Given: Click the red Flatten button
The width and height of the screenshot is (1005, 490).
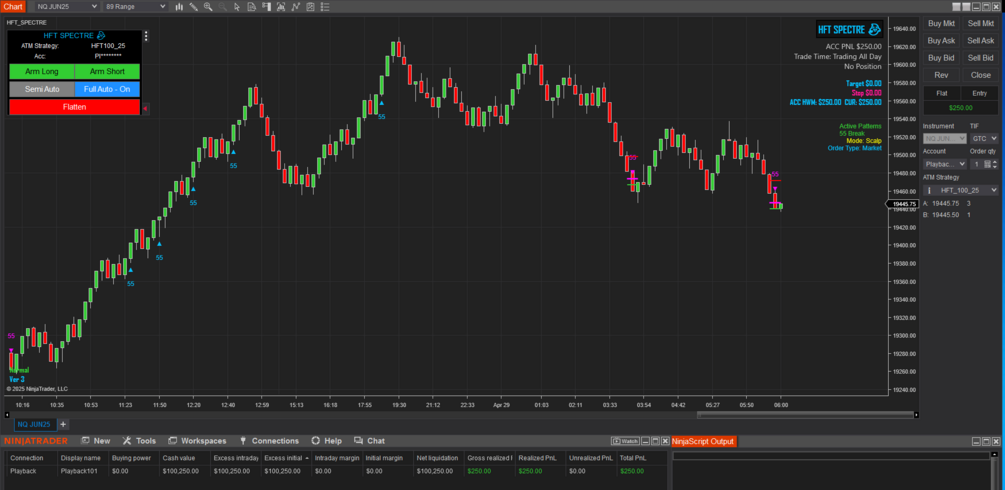Looking at the screenshot, I should coord(74,107).
